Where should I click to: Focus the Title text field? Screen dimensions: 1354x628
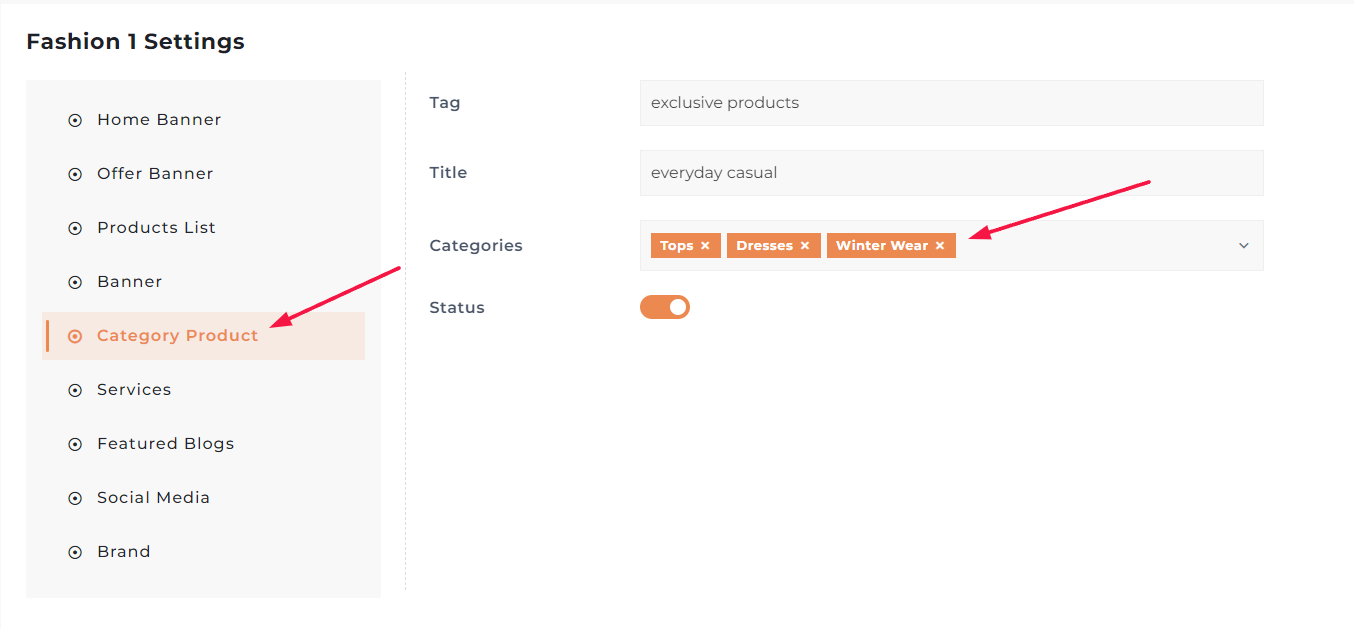(951, 173)
